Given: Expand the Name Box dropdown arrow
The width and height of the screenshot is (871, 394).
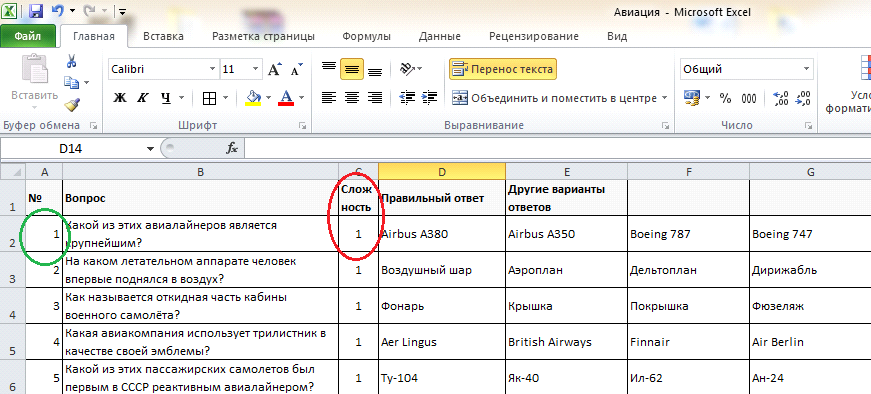Looking at the screenshot, I should tap(150, 149).
